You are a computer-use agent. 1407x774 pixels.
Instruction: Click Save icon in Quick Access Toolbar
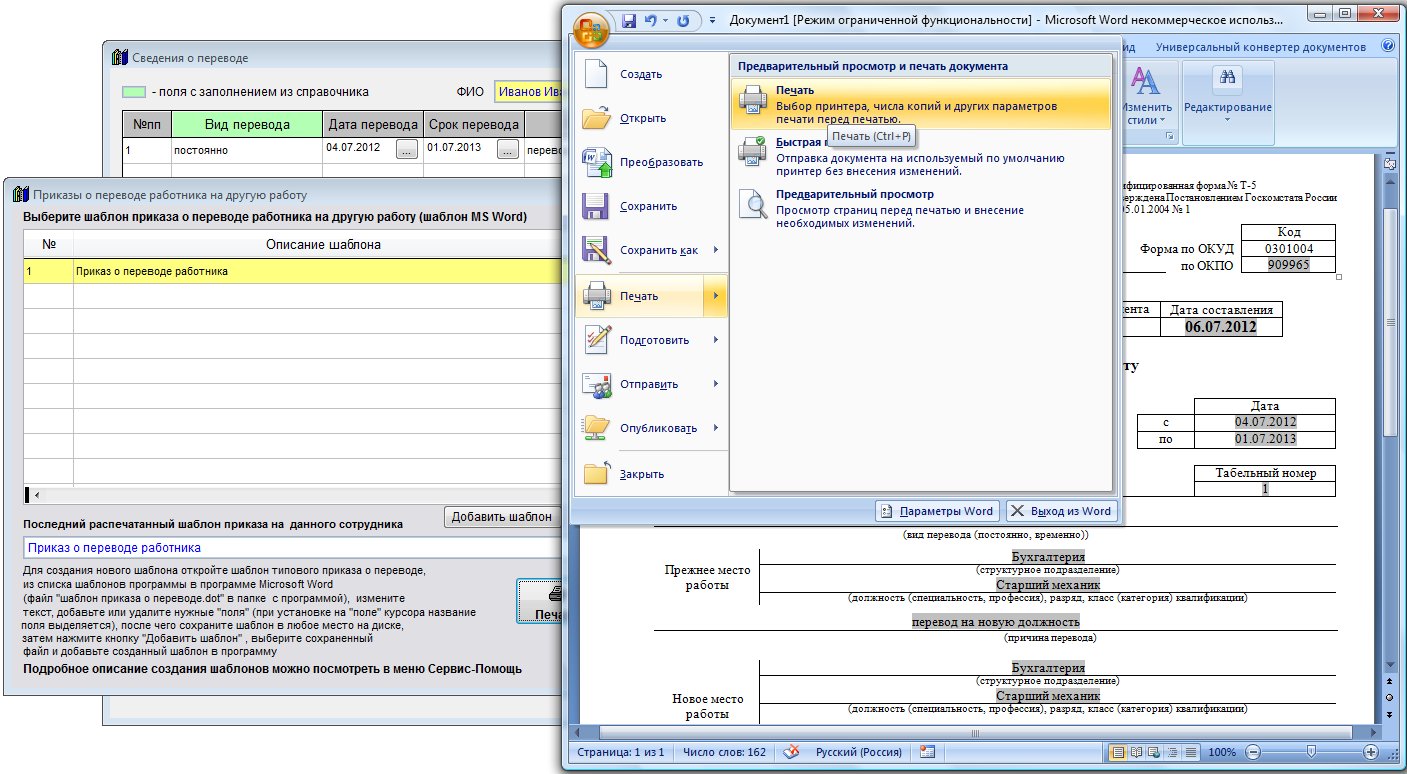point(630,20)
